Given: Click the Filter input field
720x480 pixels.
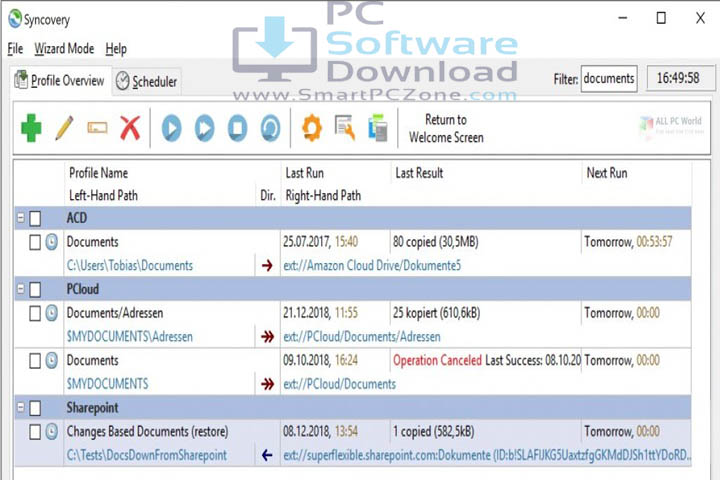Looking at the screenshot, I should [x=609, y=79].
